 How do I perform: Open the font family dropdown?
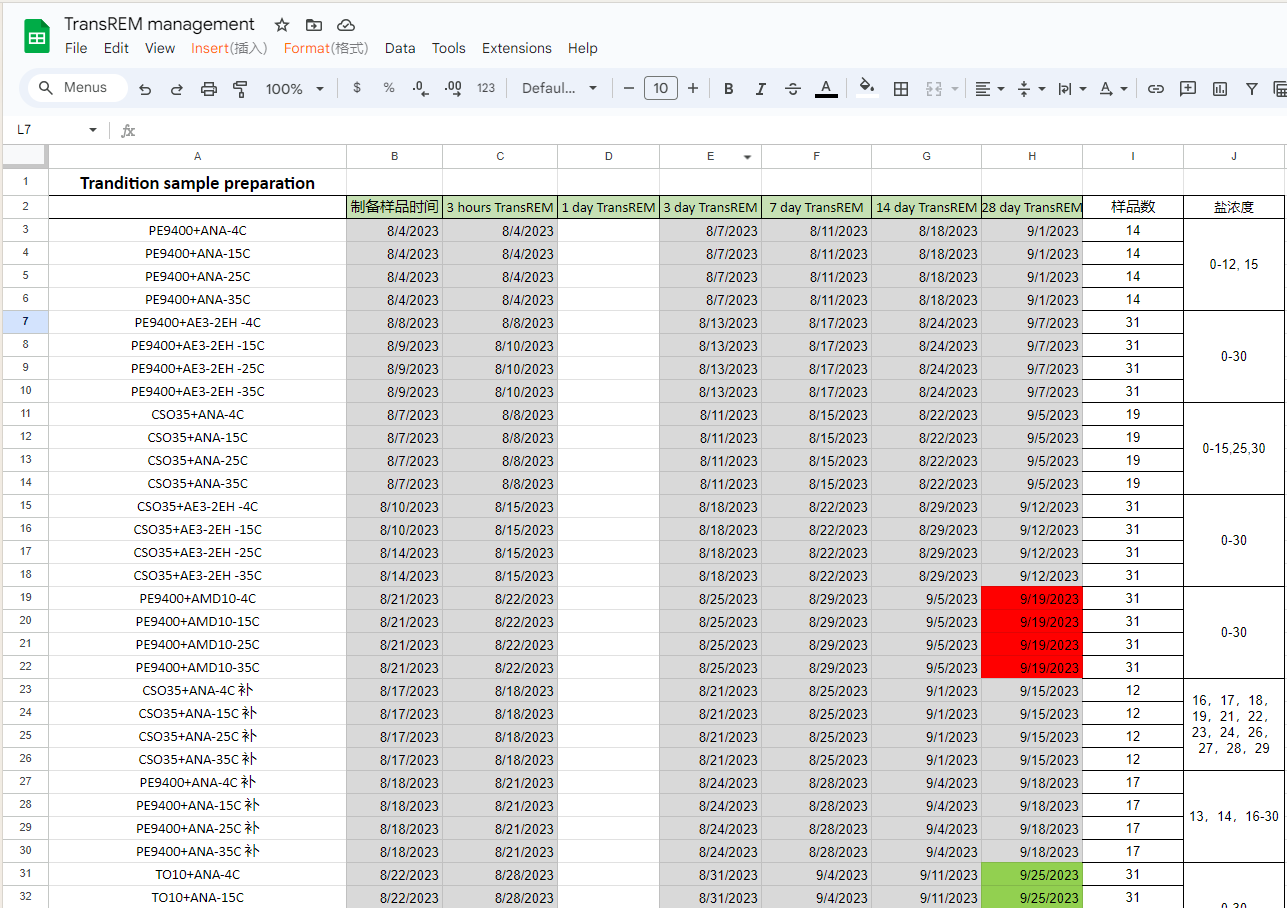tap(559, 89)
